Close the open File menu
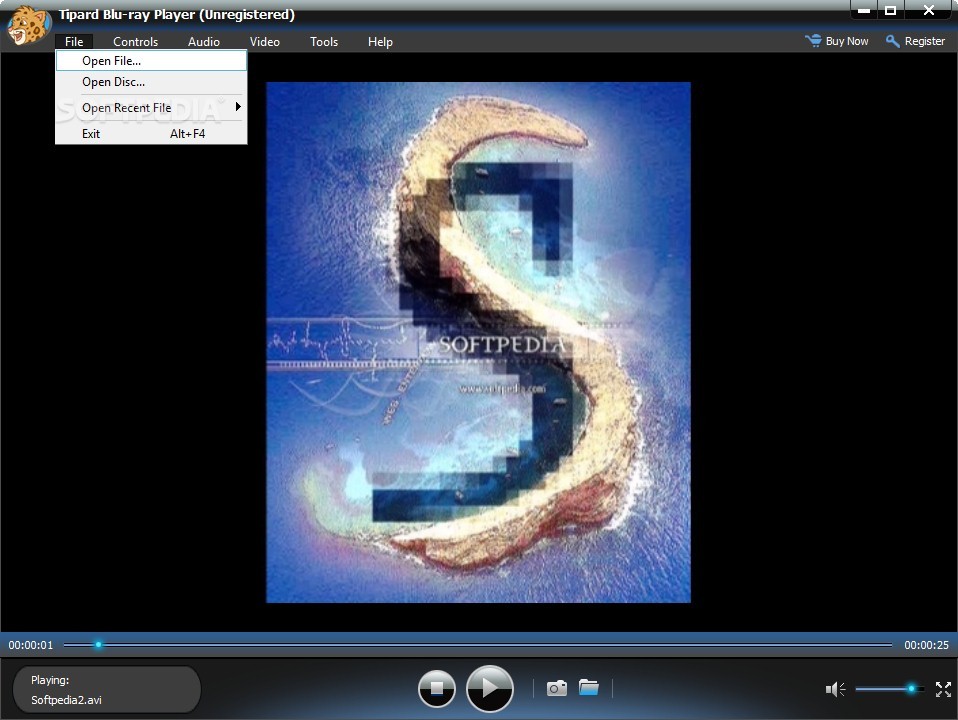Image resolution: width=958 pixels, height=720 pixels. click(x=74, y=42)
